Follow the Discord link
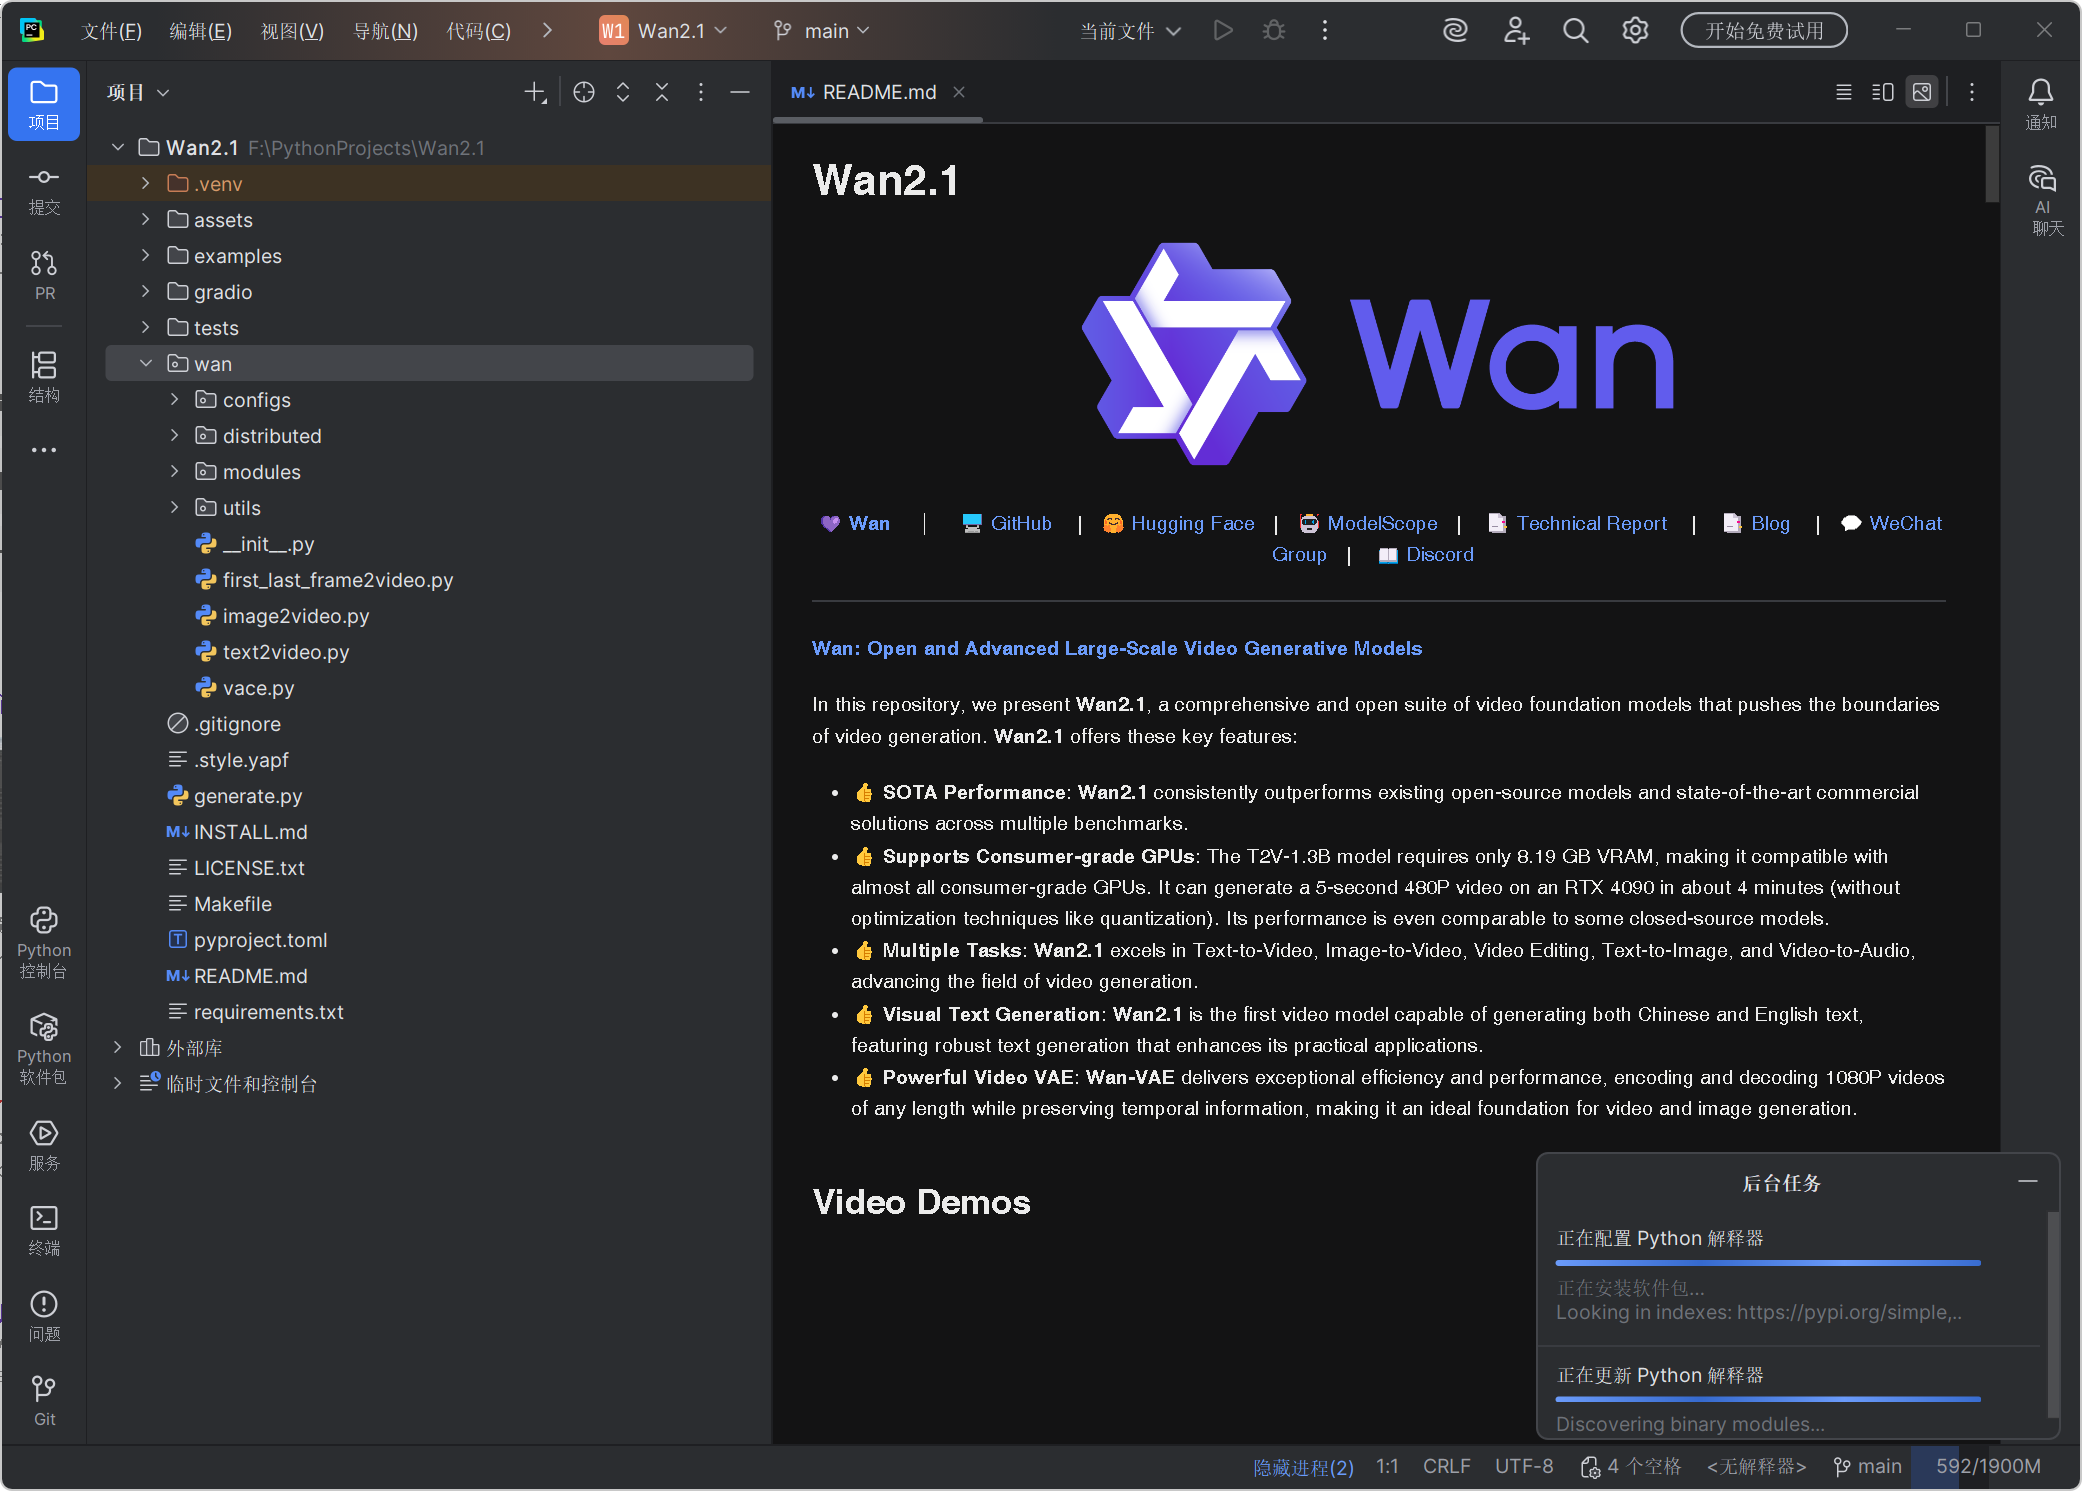 1440,554
